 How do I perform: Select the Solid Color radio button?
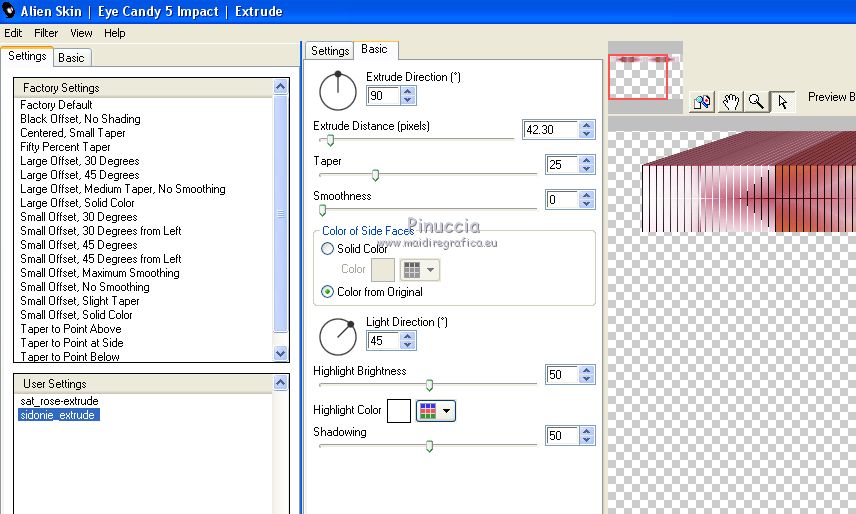pyautogui.click(x=327, y=249)
